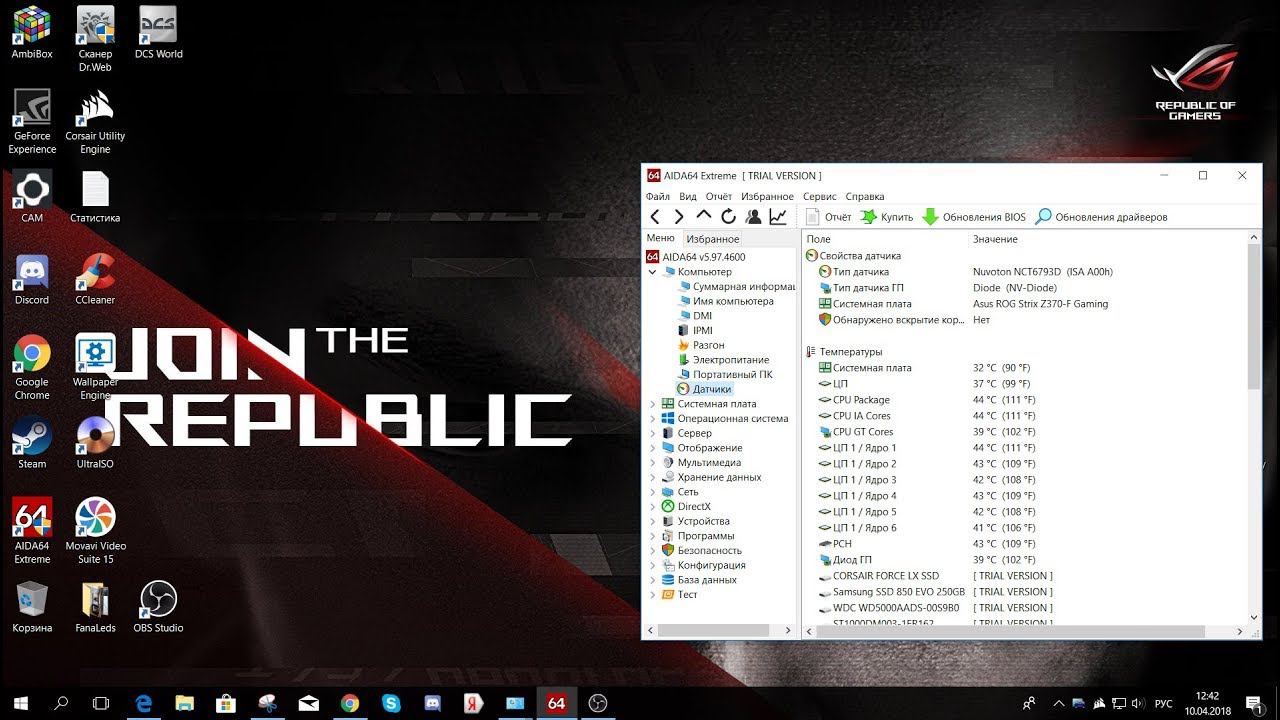Open AmbiBox from the desktop
The image size is (1280, 720).
coord(32,33)
